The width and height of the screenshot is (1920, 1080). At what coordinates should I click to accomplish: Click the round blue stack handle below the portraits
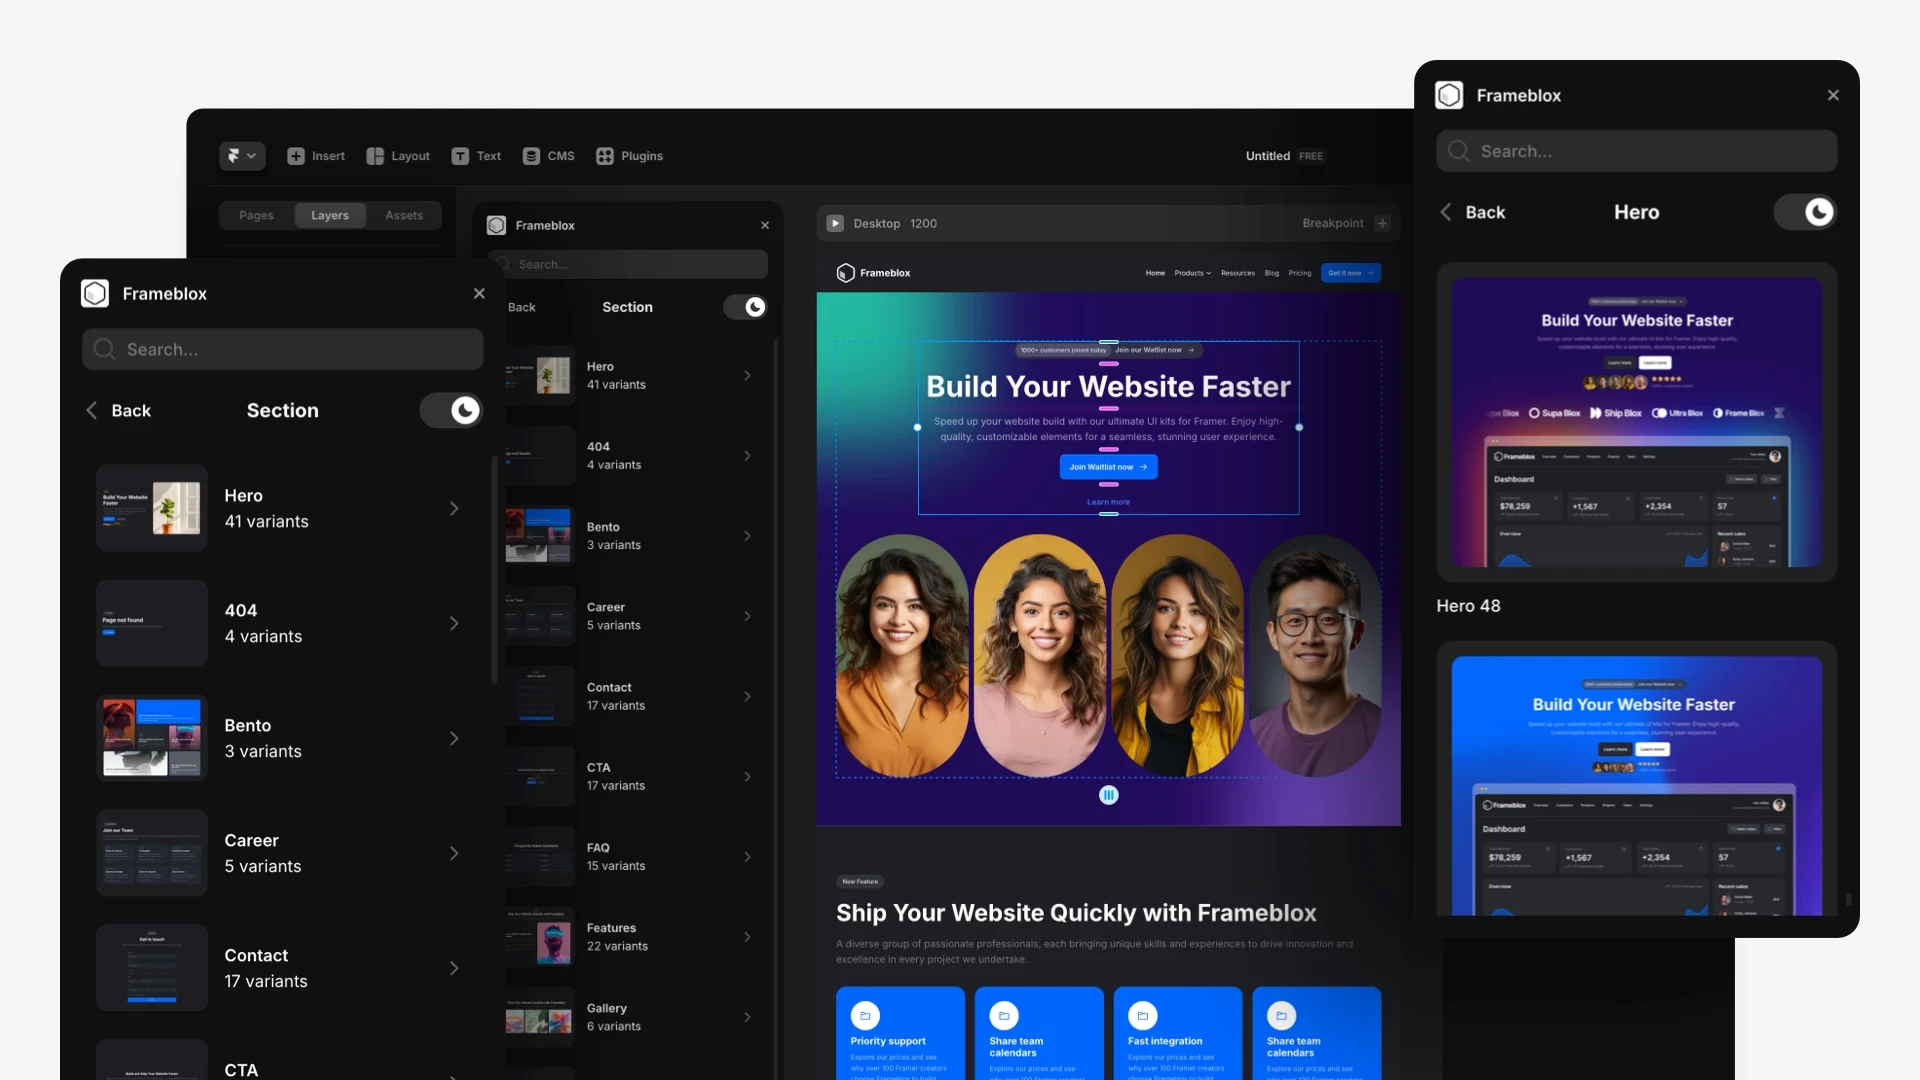(x=1108, y=795)
